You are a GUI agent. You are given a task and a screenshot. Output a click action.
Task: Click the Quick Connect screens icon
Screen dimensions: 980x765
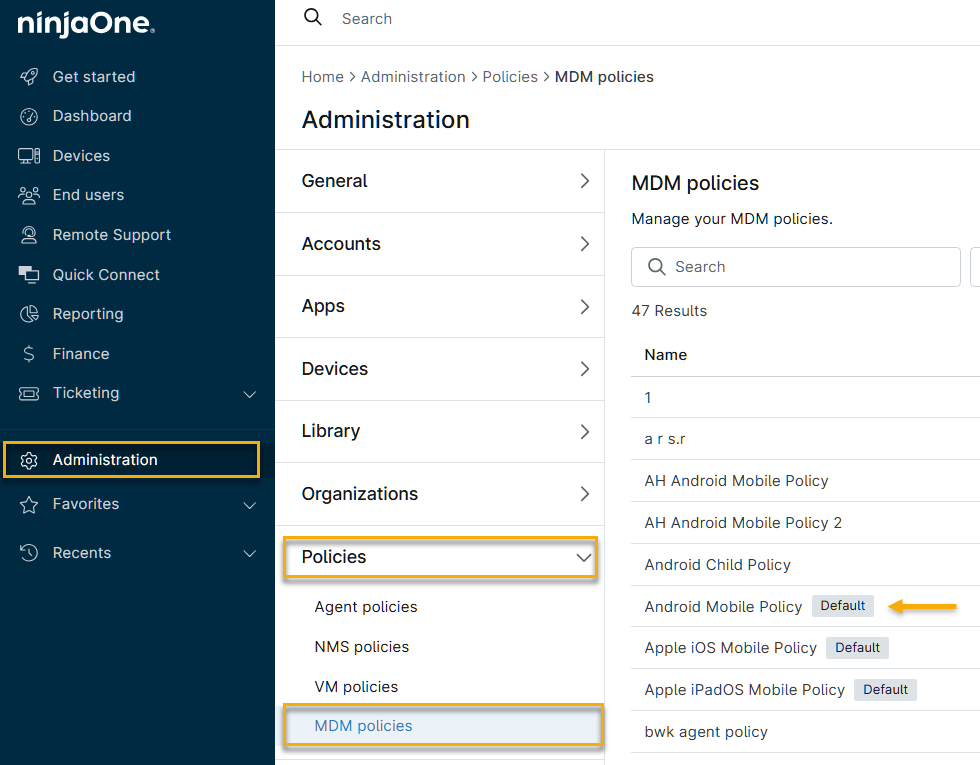[x=29, y=274]
